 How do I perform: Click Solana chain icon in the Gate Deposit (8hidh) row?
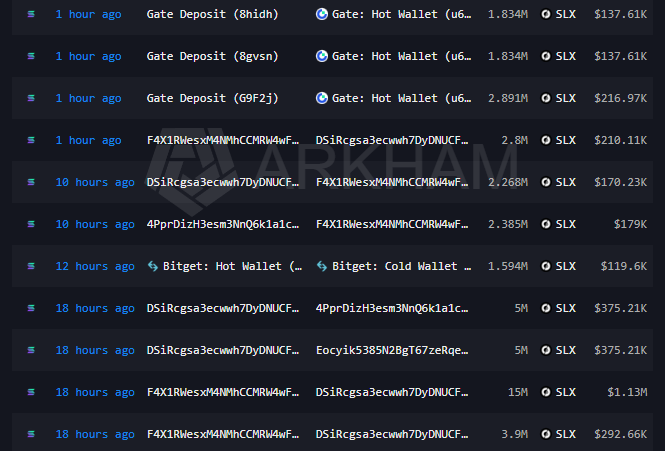tap(31, 14)
